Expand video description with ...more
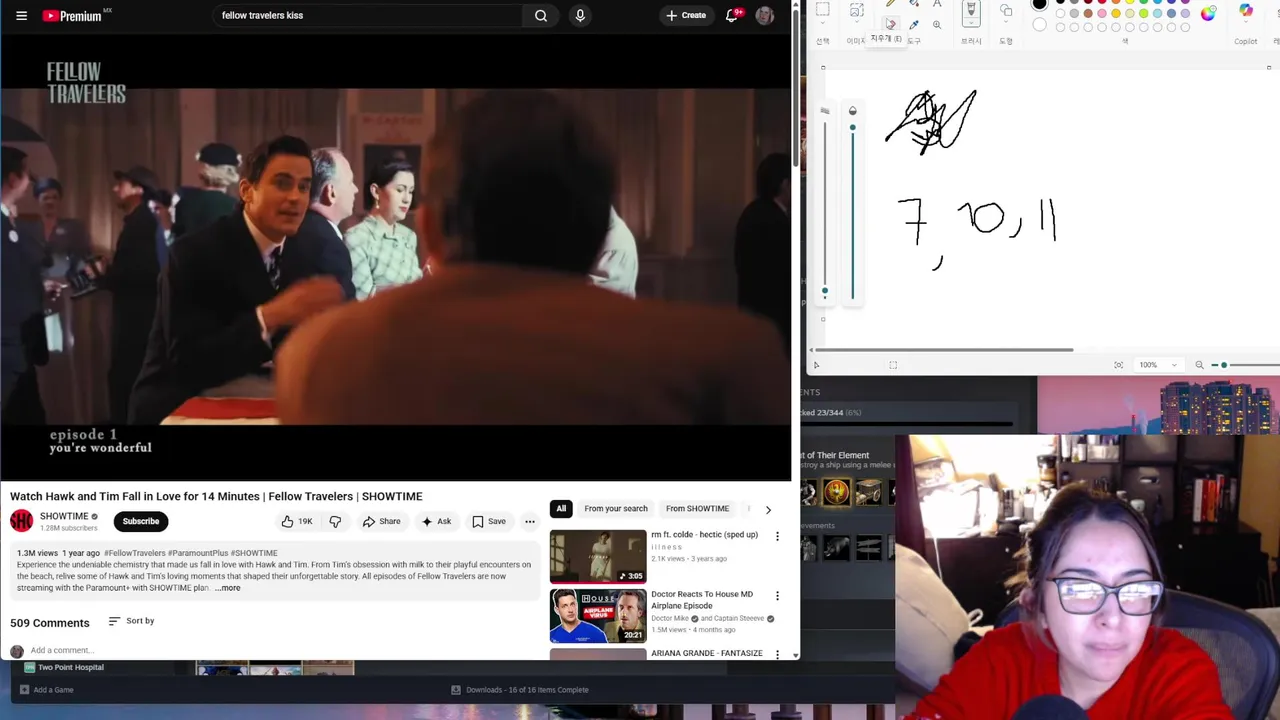This screenshot has width=1280, height=720. [227, 588]
